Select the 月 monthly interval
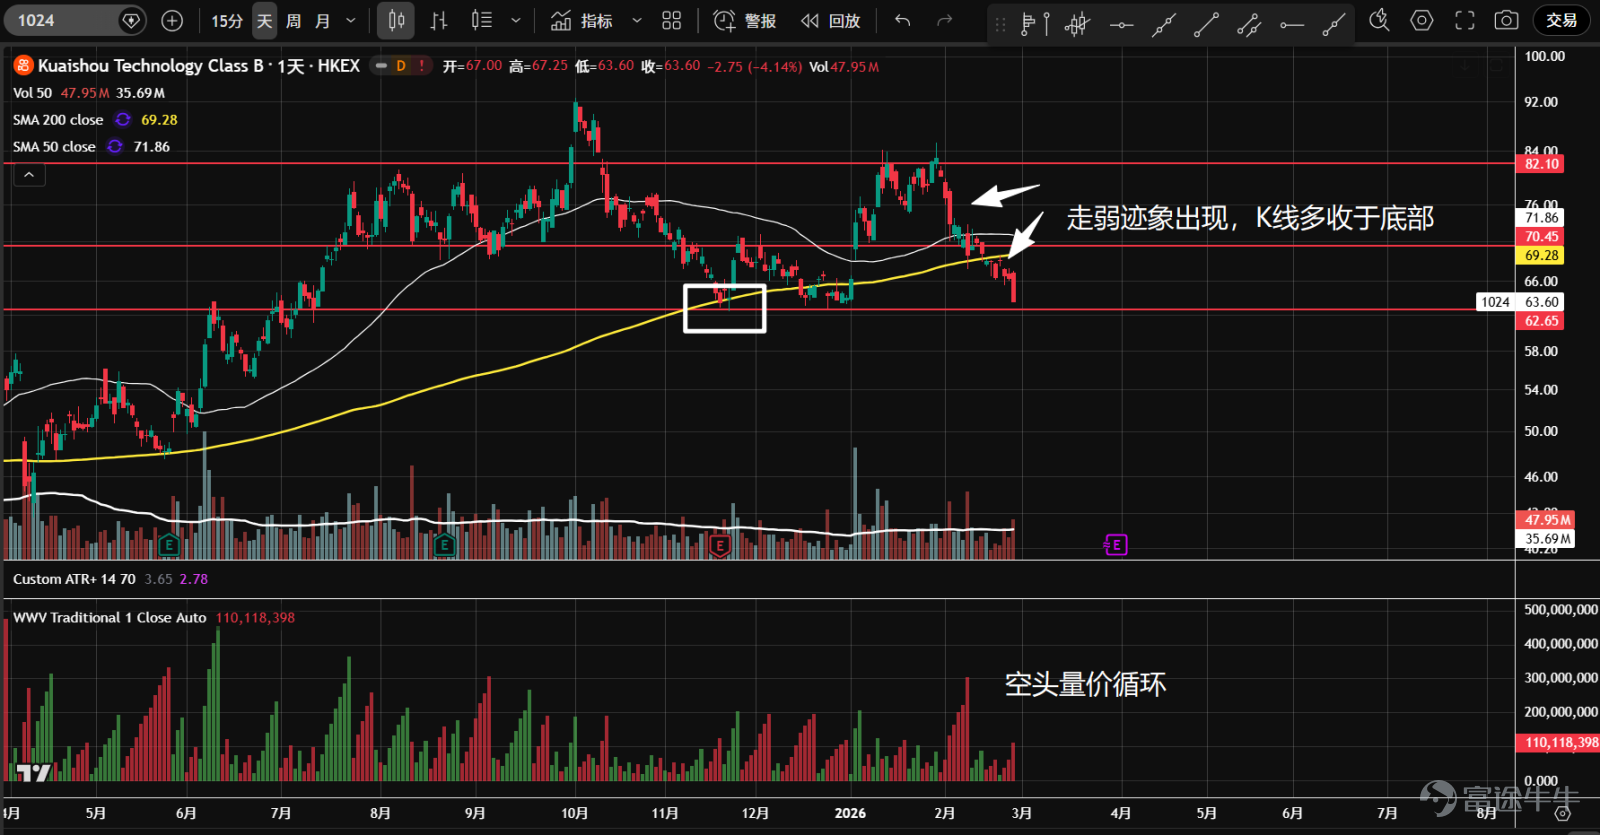Screen dimensions: 1600x835 322,20
